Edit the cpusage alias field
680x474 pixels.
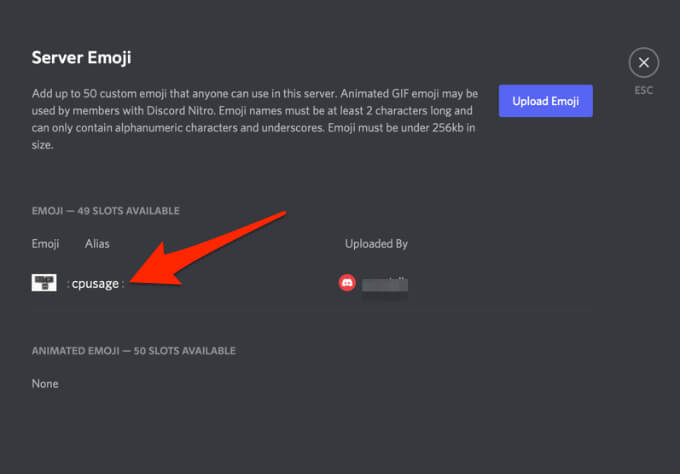(95, 284)
